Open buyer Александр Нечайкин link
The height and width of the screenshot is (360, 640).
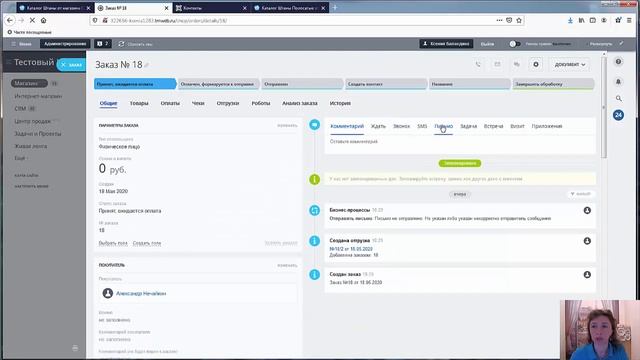pos(141,293)
